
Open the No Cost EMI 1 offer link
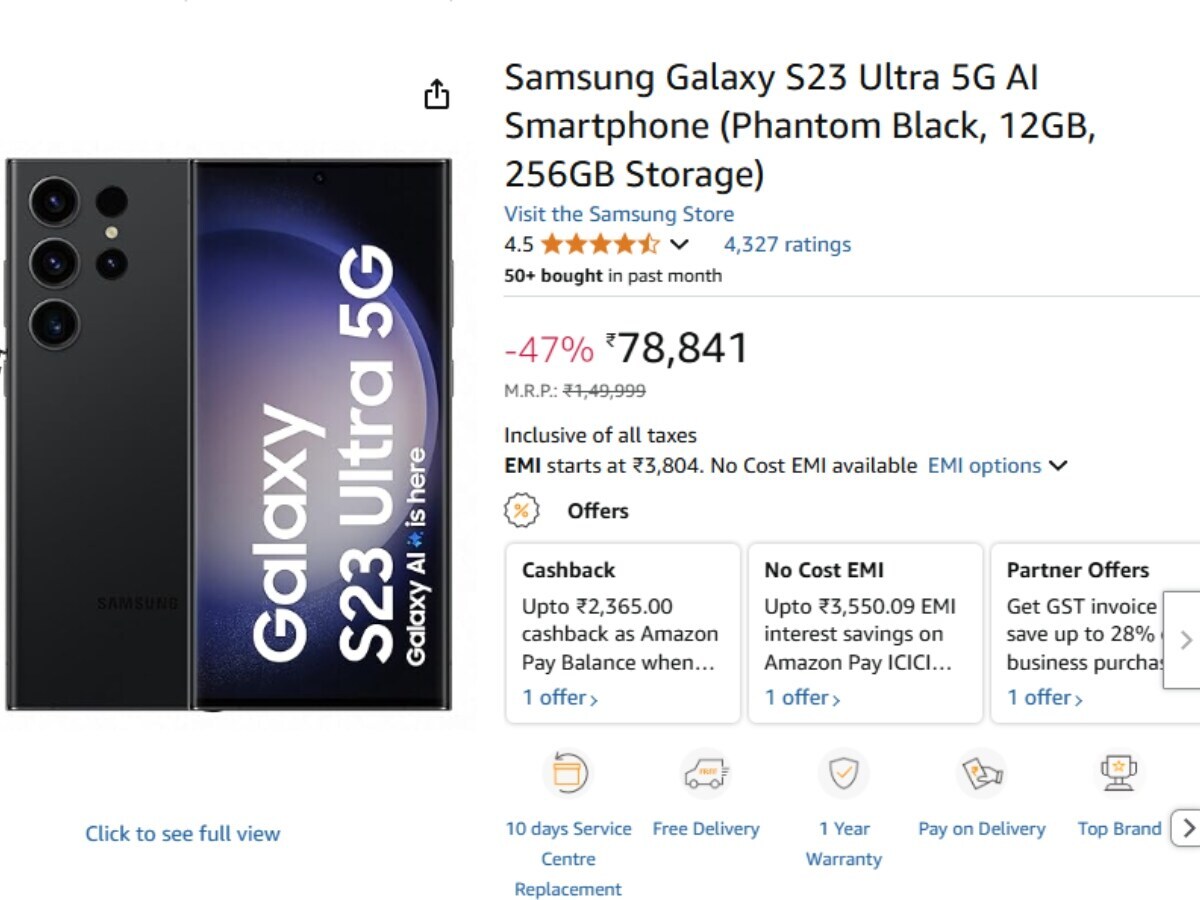click(802, 698)
